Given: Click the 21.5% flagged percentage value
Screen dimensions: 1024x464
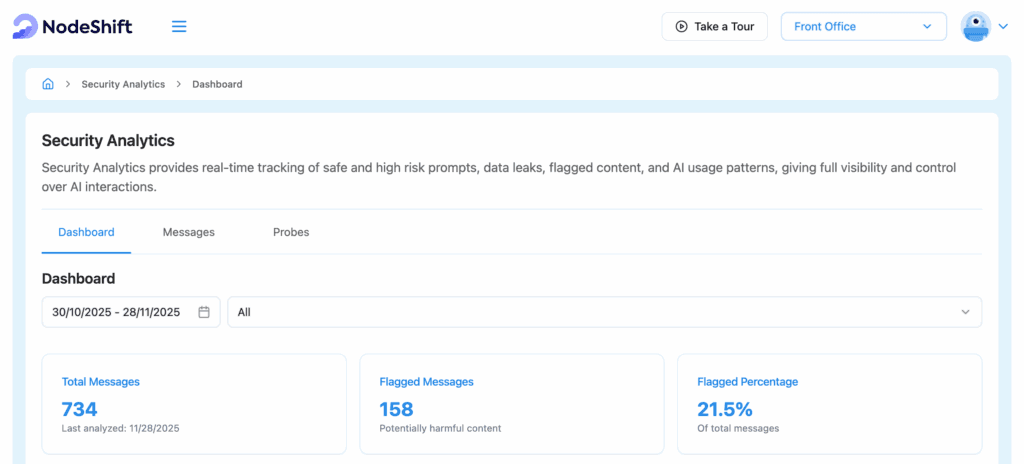Looking at the screenshot, I should point(725,408).
